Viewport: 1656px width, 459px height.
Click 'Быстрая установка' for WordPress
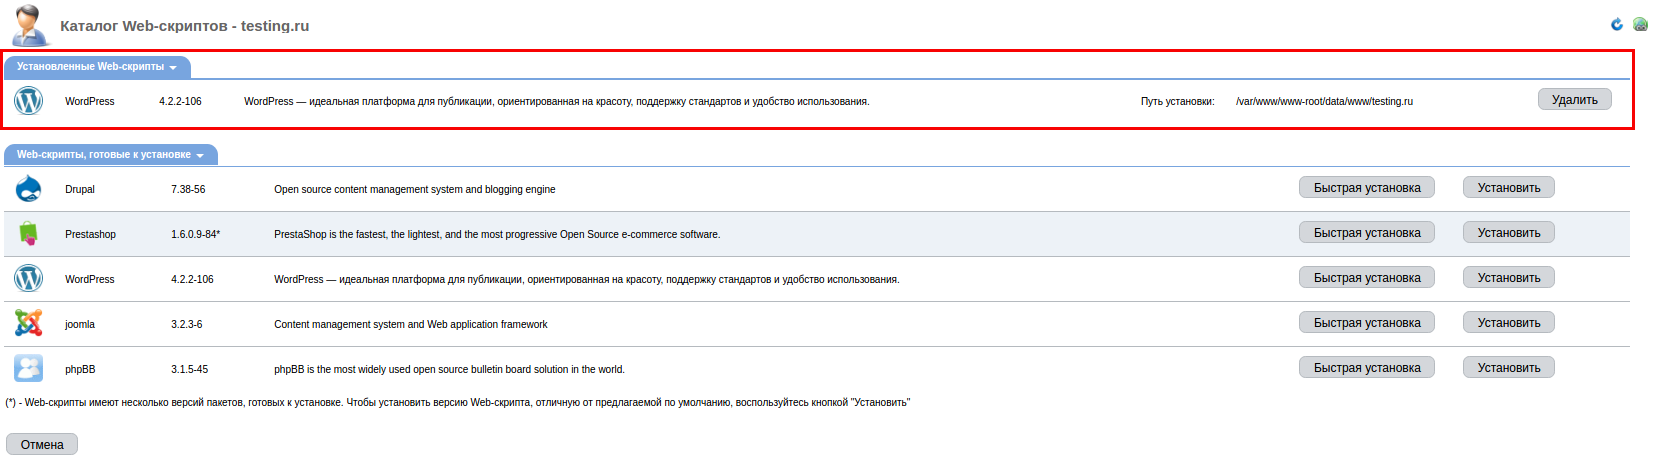point(1367,277)
